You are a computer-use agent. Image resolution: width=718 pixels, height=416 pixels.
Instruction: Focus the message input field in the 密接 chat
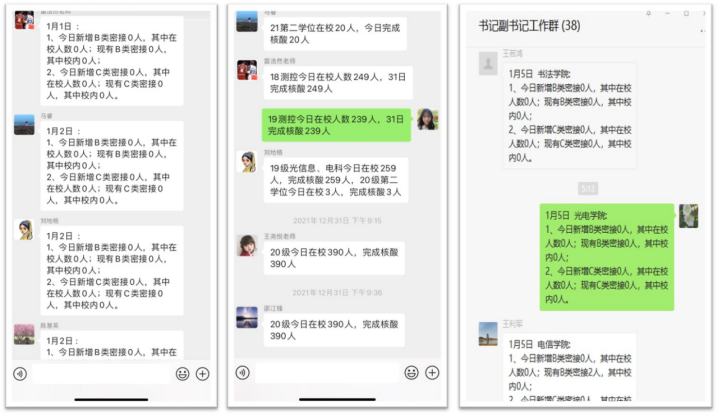(x=100, y=373)
